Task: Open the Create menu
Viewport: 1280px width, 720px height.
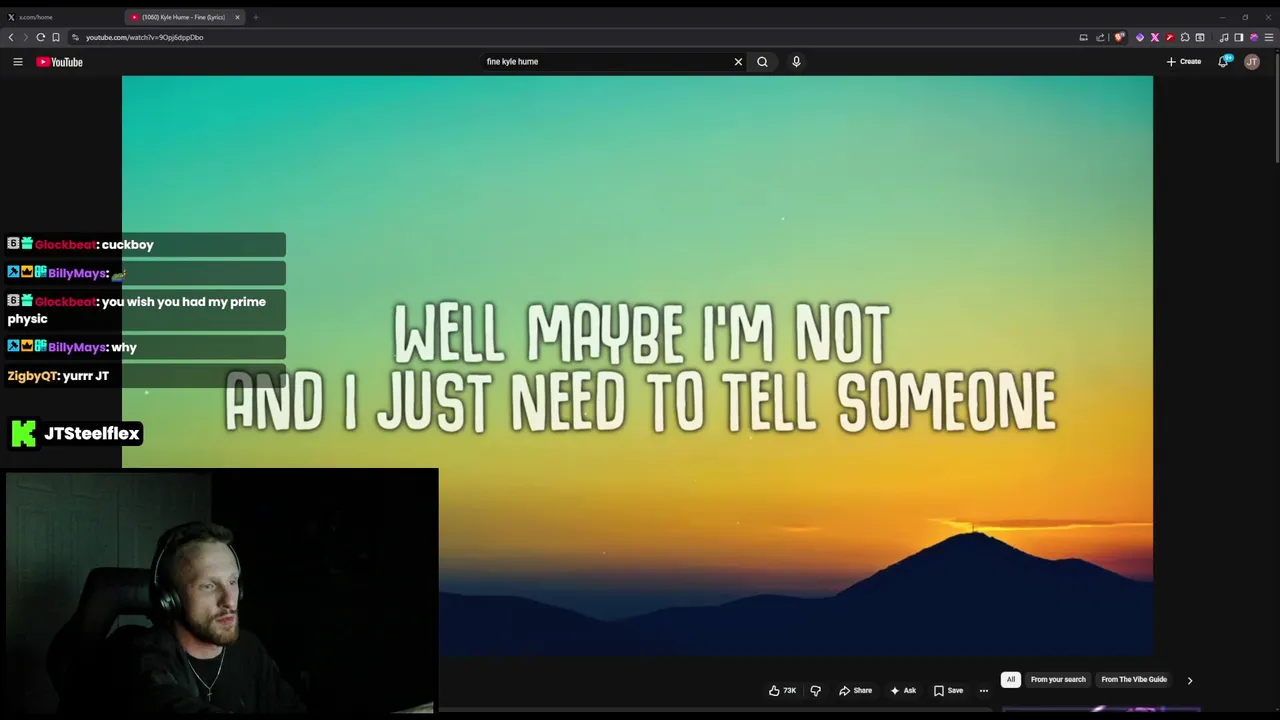Action: click(x=1184, y=62)
